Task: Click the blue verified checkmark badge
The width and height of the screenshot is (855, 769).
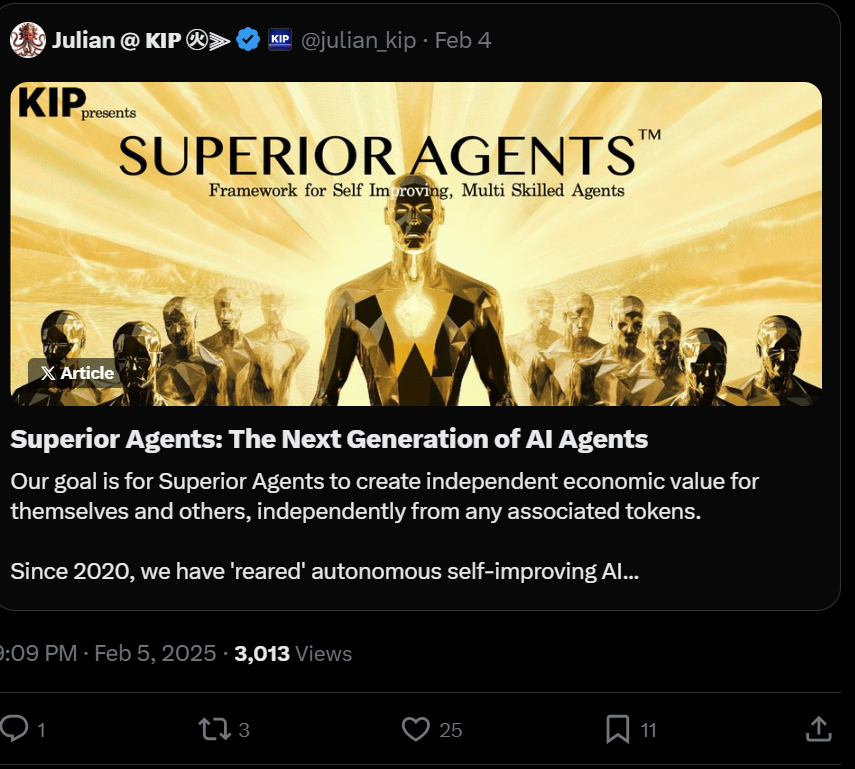Action: [248, 40]
